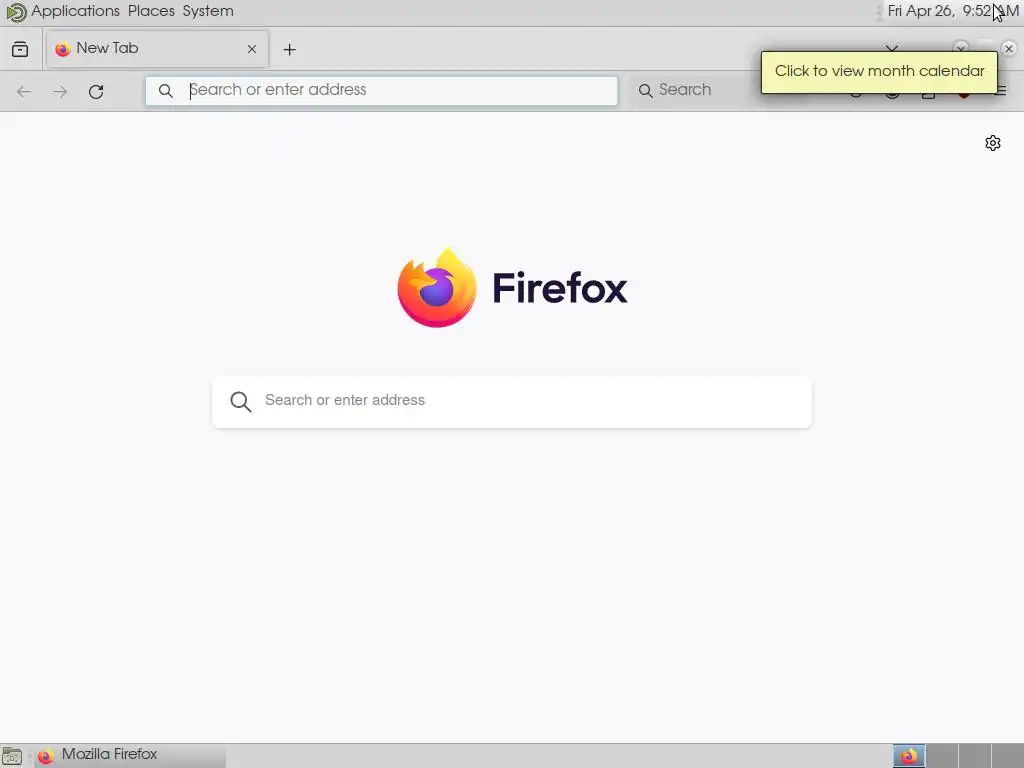This screenshot has height=768, width=1024.
Task: Switch to the second workspace in the switcher
Action: click(x=942, y=756)
